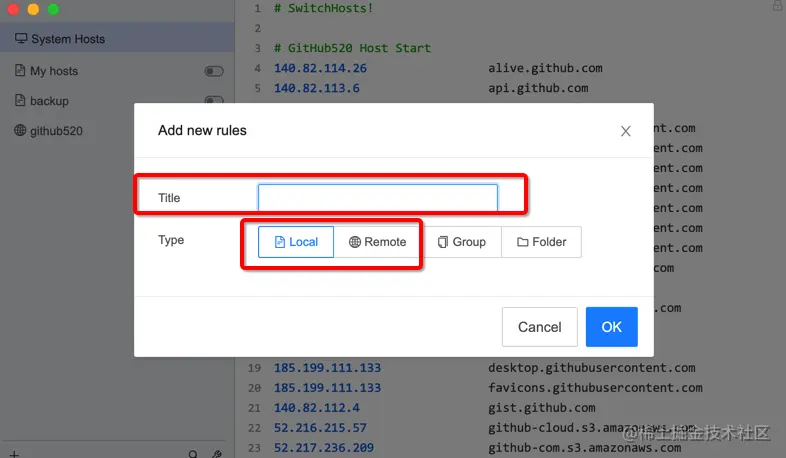
Task: Click IP 140.82.113.6 on line 5
Action: point(317,88)
